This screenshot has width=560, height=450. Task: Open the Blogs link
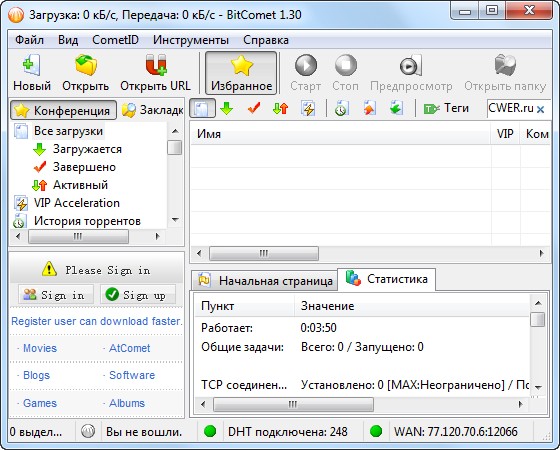[36, 375]
